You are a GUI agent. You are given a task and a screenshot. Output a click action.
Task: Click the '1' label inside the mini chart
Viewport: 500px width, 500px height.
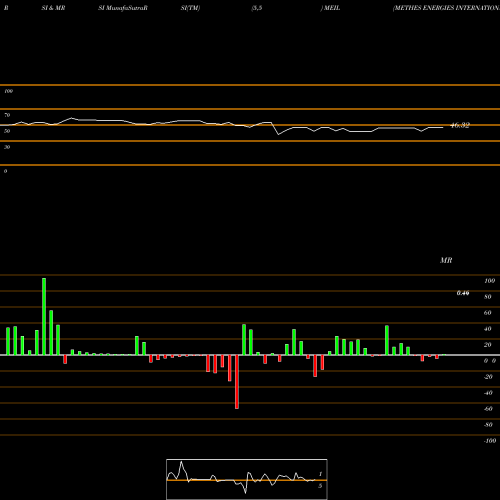tap(320, 474)
